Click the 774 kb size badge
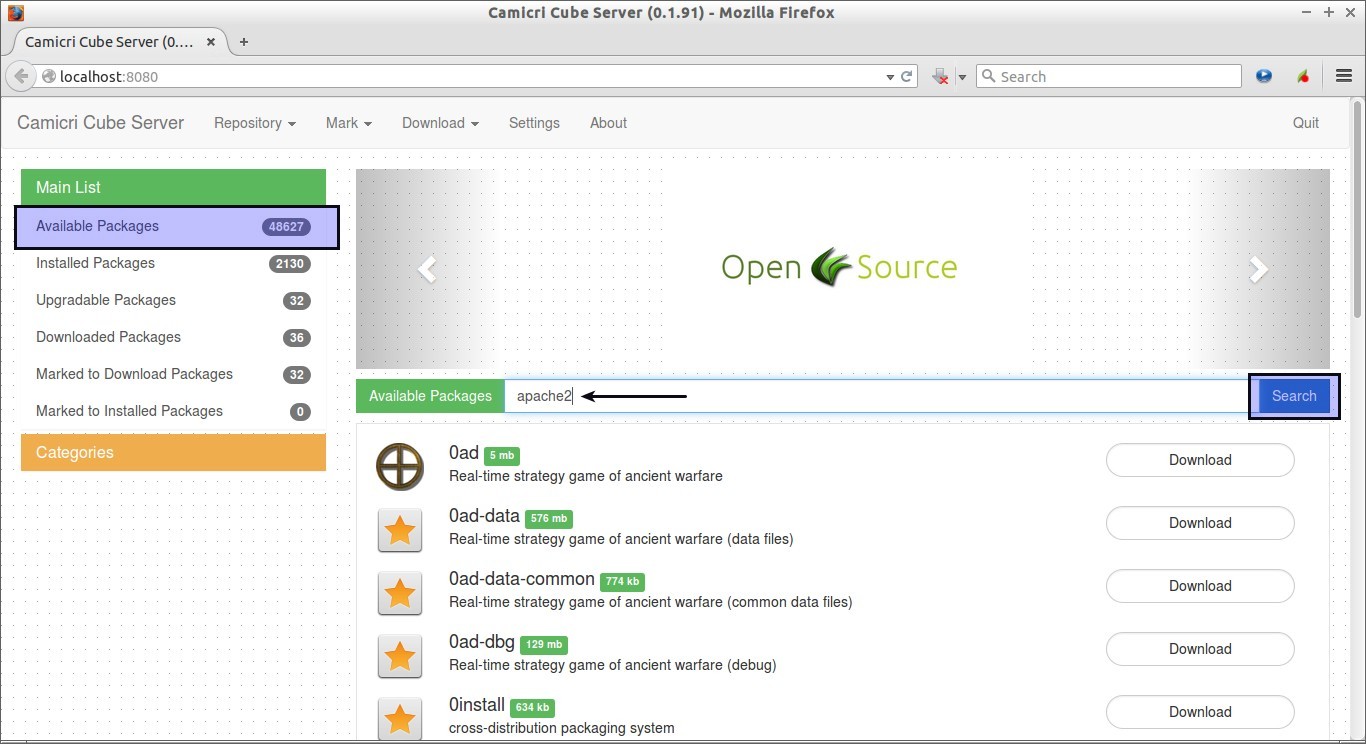 coord(623,582)
